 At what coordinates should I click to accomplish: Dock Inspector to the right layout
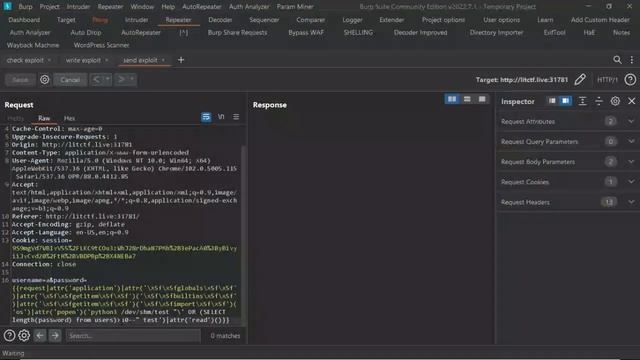pos(565,101)
